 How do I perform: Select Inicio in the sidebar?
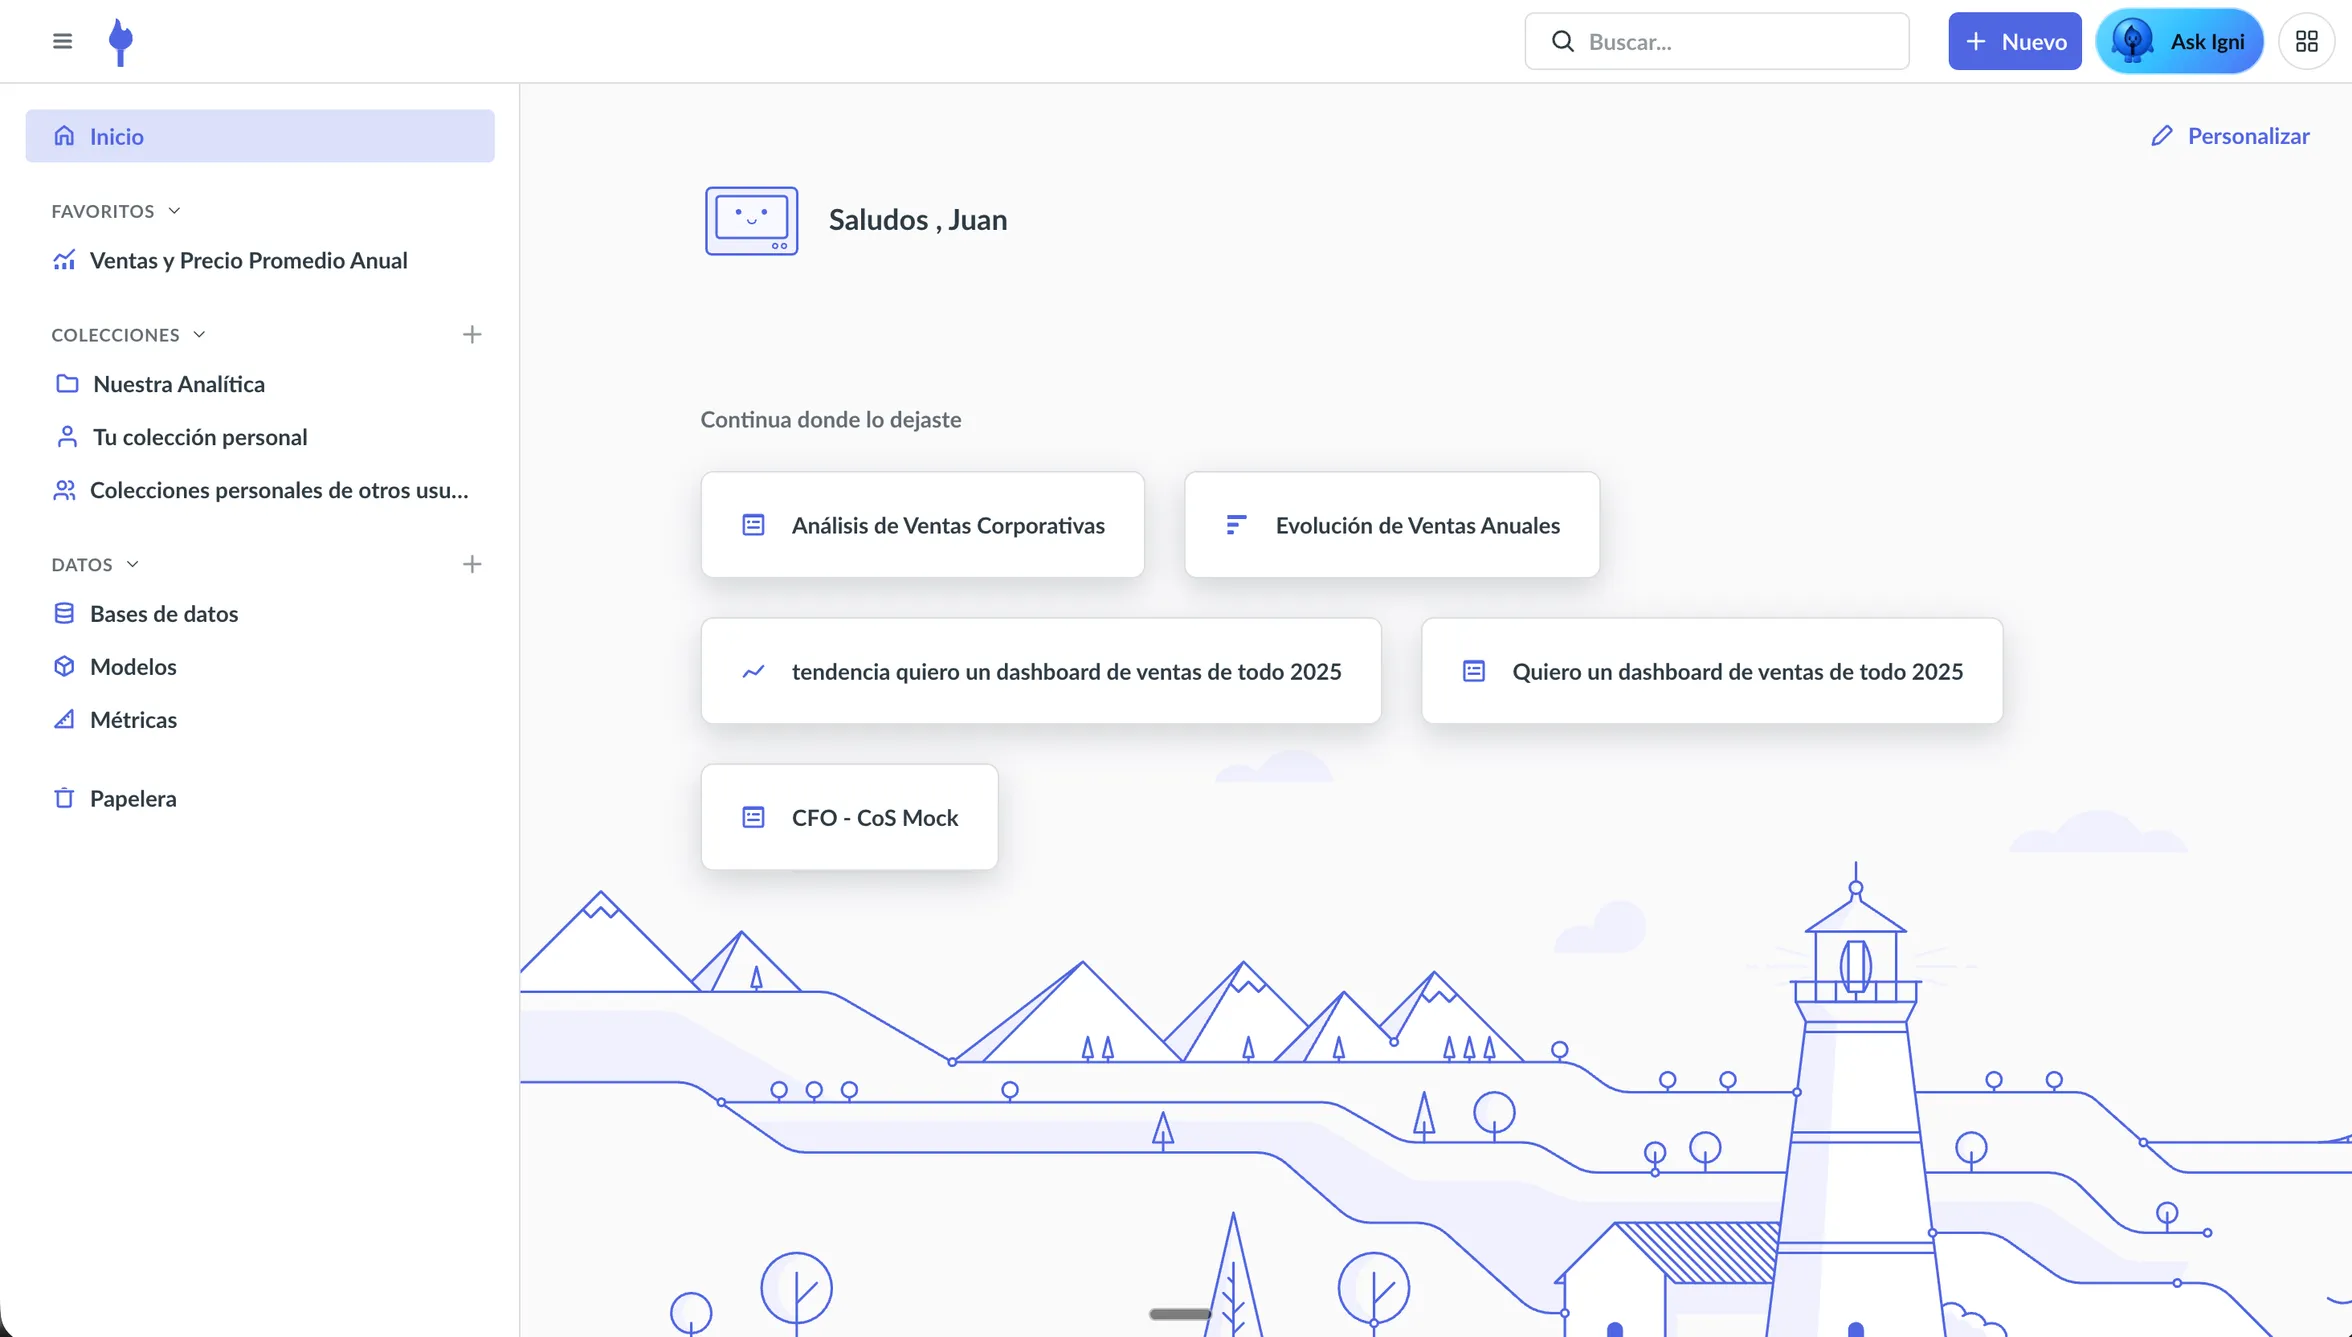point(260,136)
